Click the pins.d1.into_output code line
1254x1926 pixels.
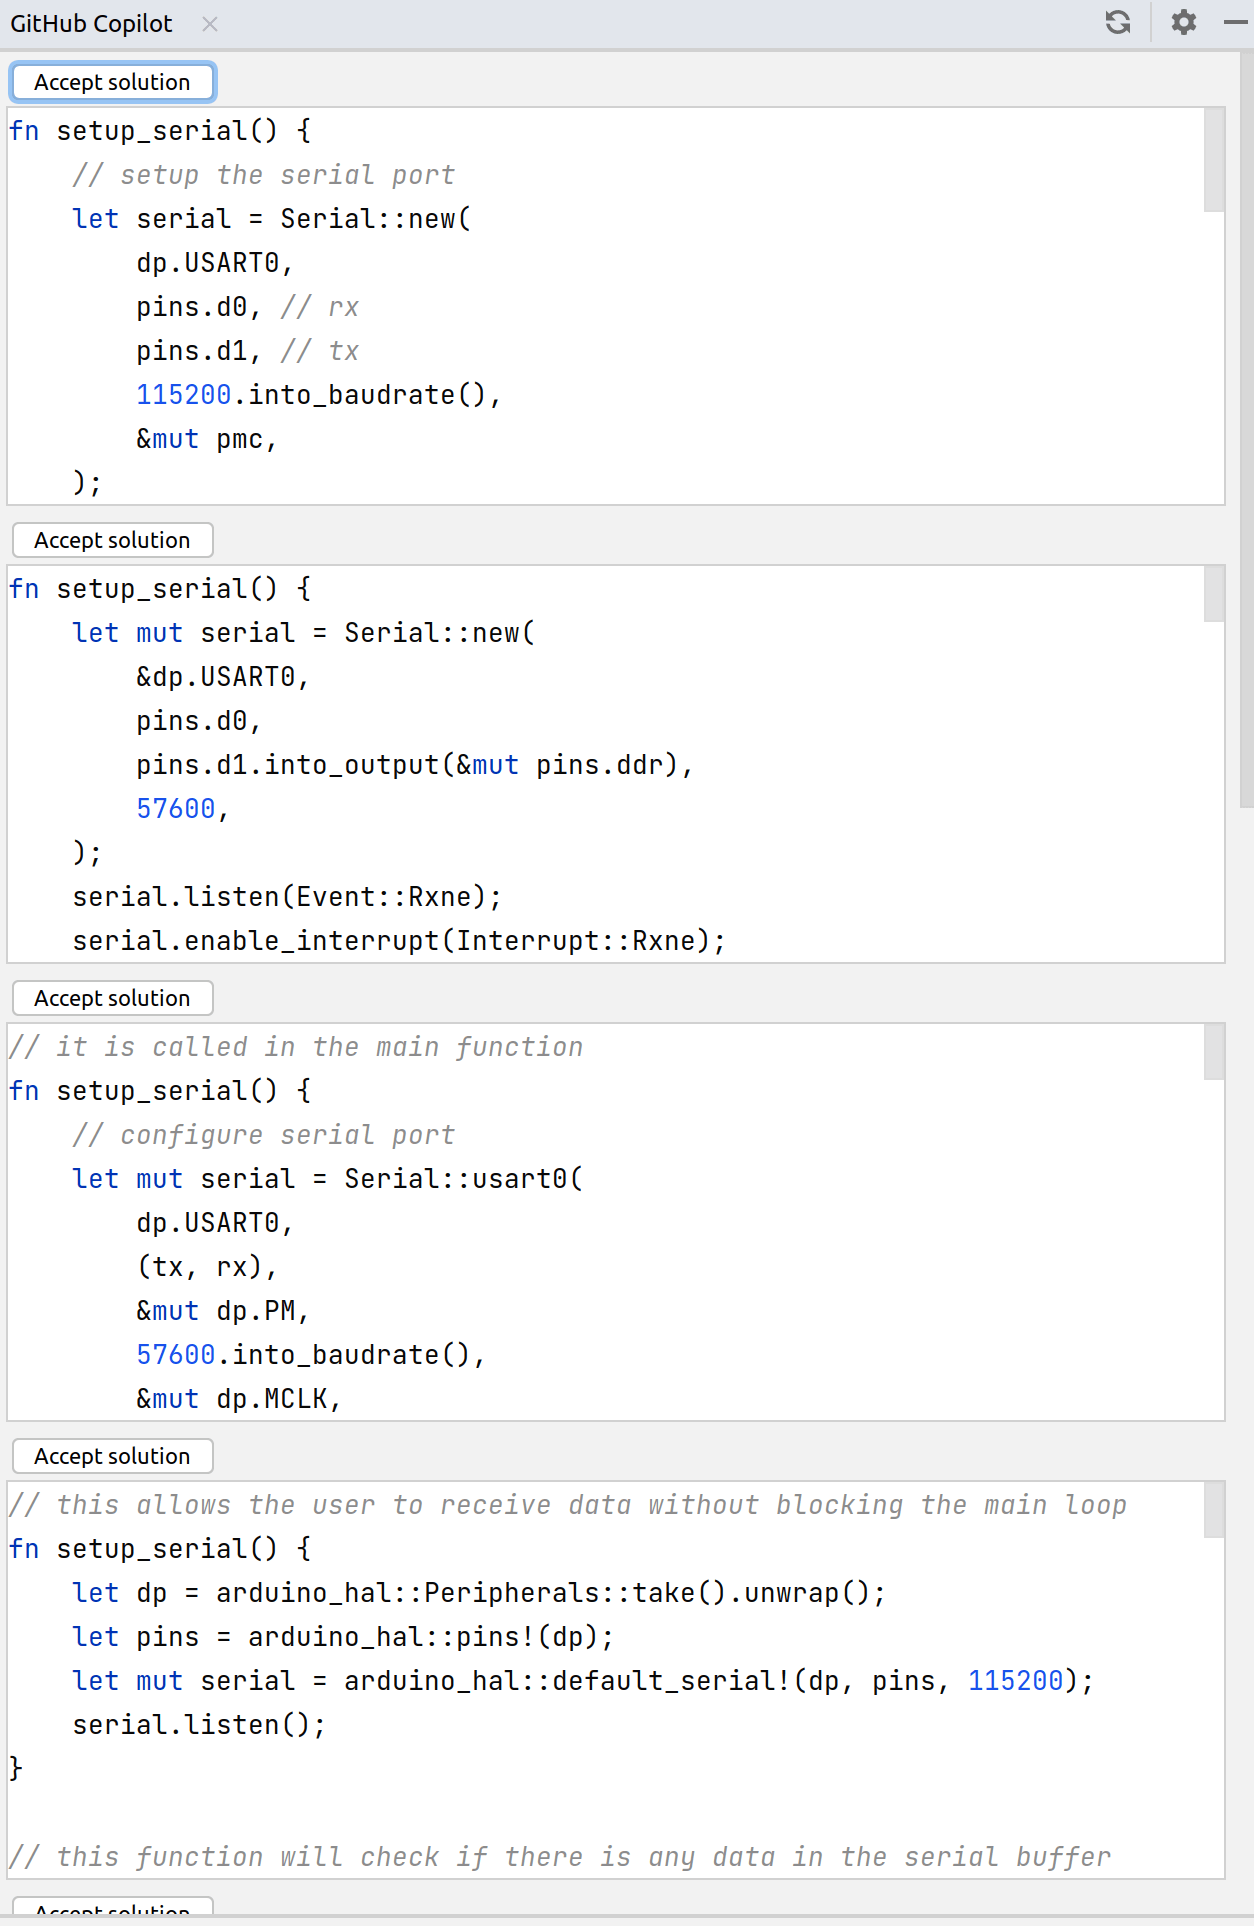(x=414, y=765)
